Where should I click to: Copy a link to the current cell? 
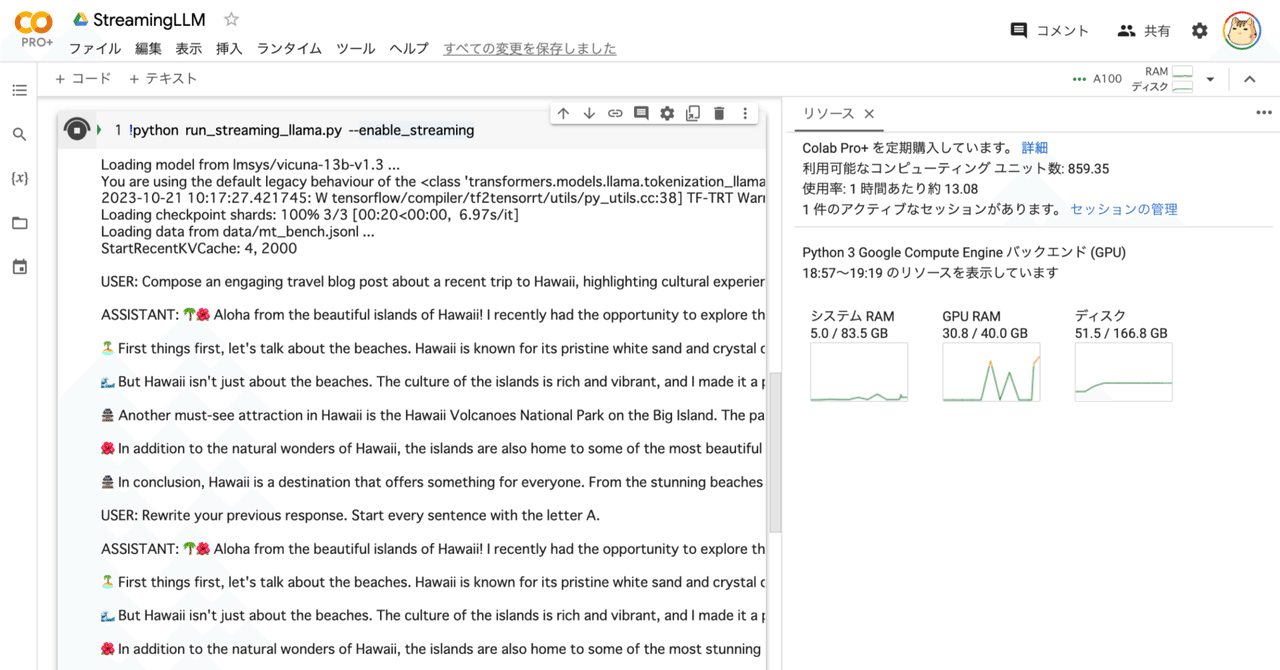615,113
